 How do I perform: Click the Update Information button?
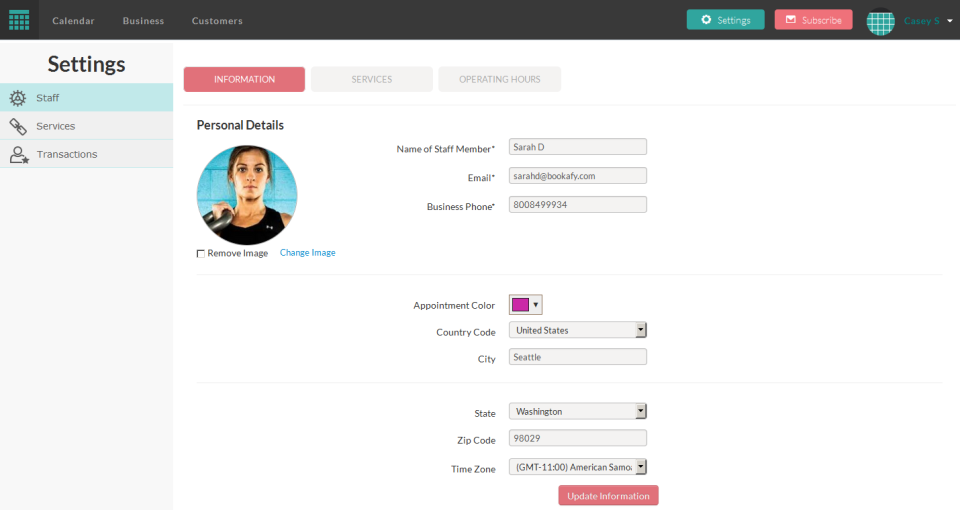[x=608, y=496]
